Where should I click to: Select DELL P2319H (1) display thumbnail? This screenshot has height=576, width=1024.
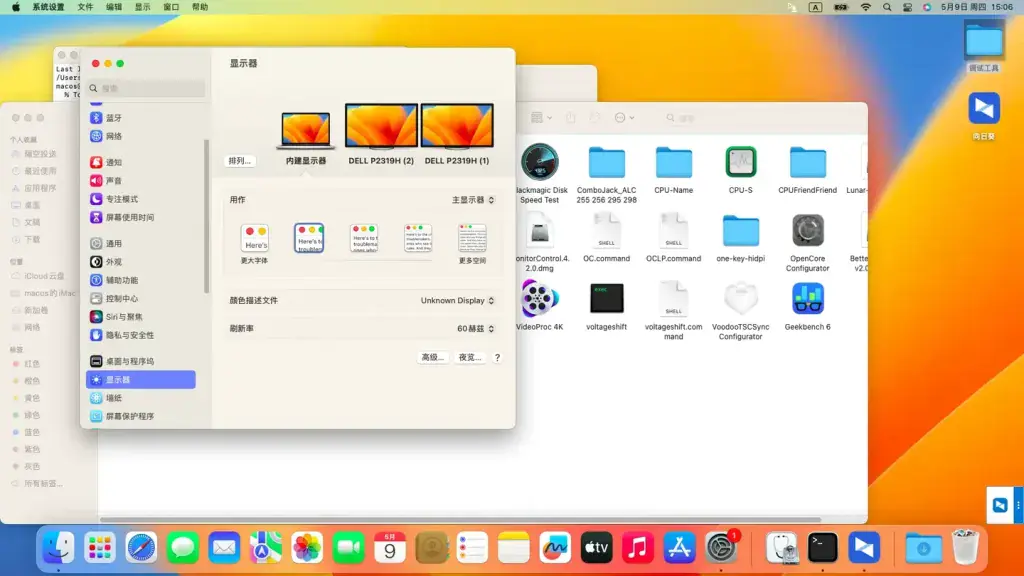pyautogui.click(x=457, y=125)
